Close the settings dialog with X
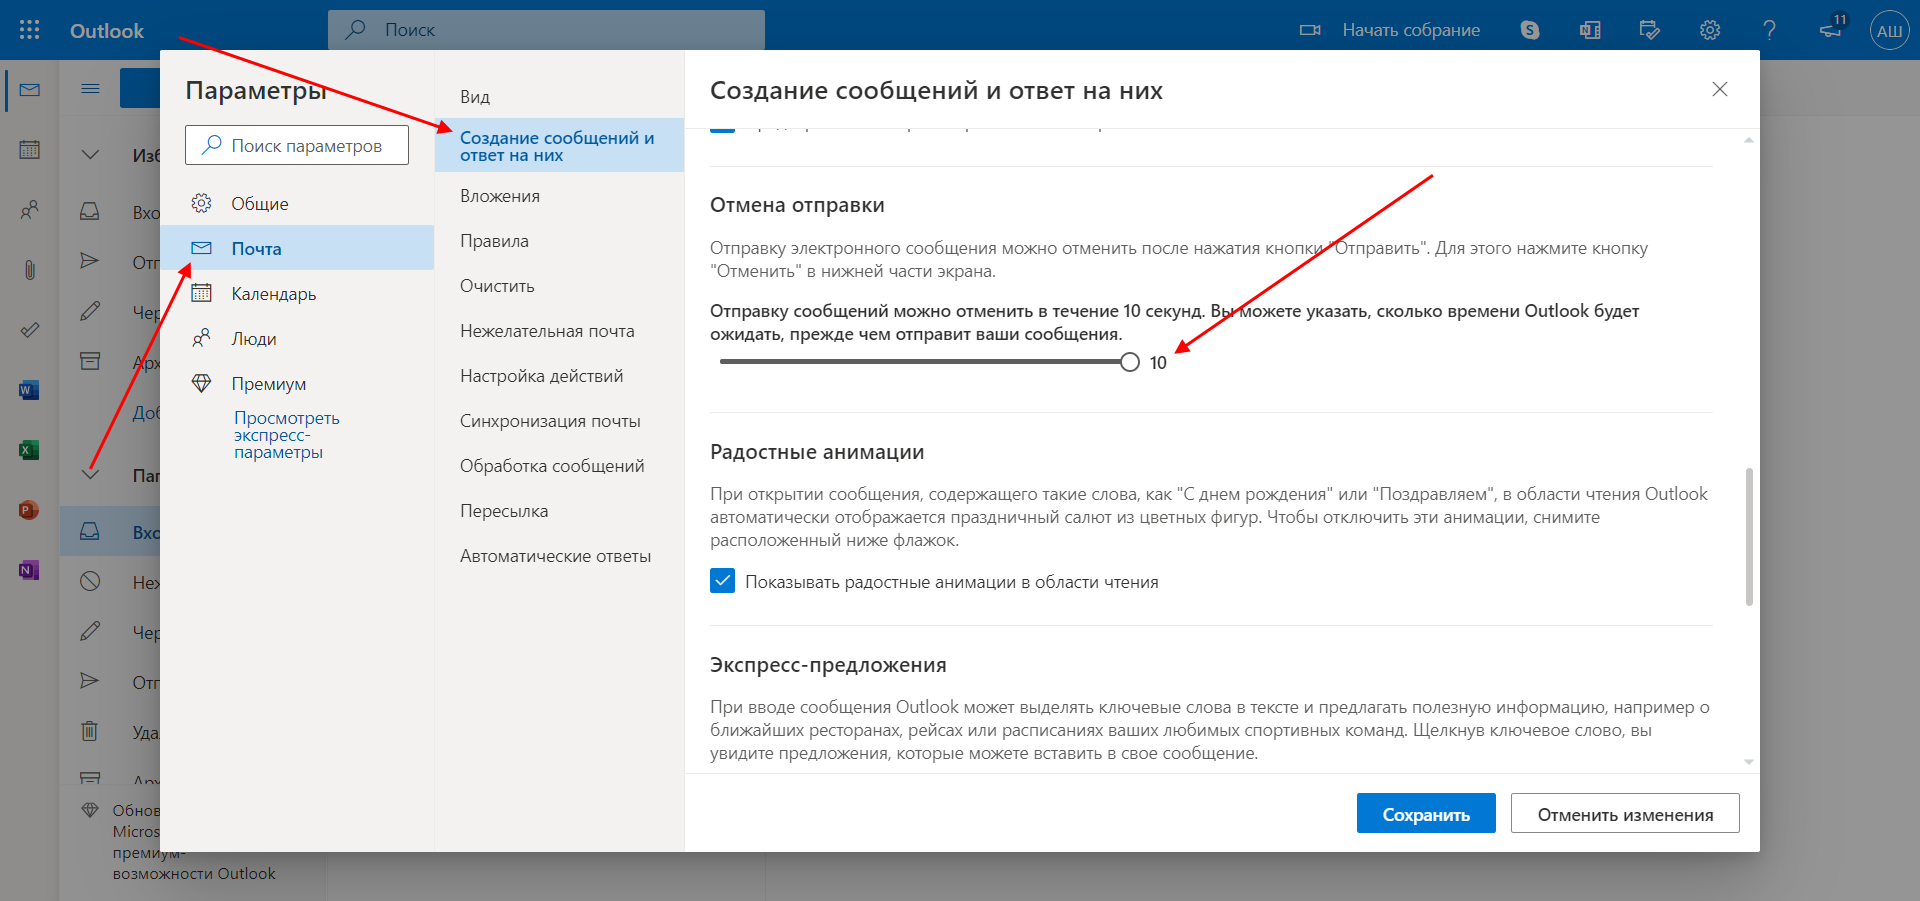This screenshot has height=901, width=1920. pyautogui.click(x=1720, y=89)
